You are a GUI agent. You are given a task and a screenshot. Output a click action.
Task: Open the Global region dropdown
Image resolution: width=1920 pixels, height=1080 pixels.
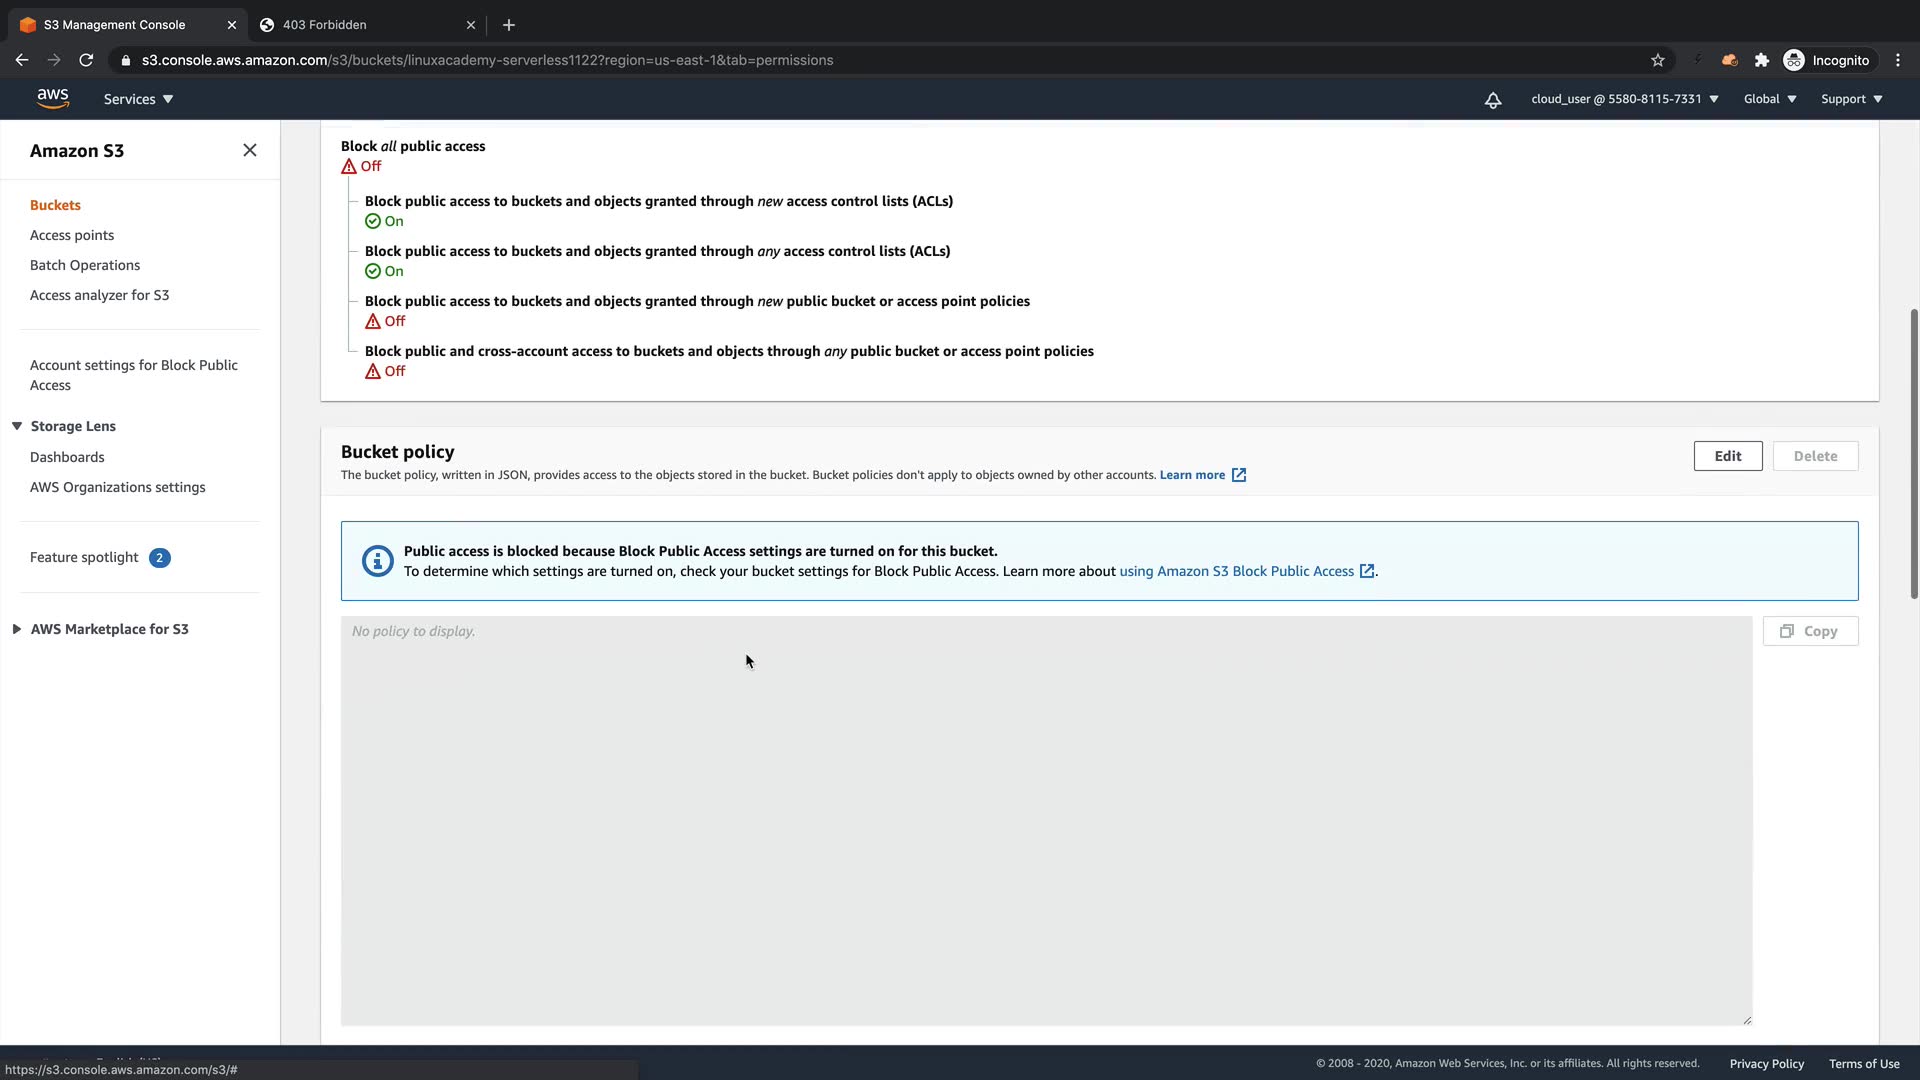pyautogui.click(x=1769, y=99)
